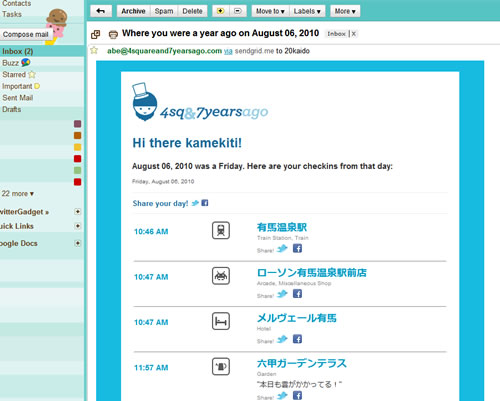The image size is (500, 401).
Task: Expand the TwitterGadget sidebar section
Action: coord(78,212)
